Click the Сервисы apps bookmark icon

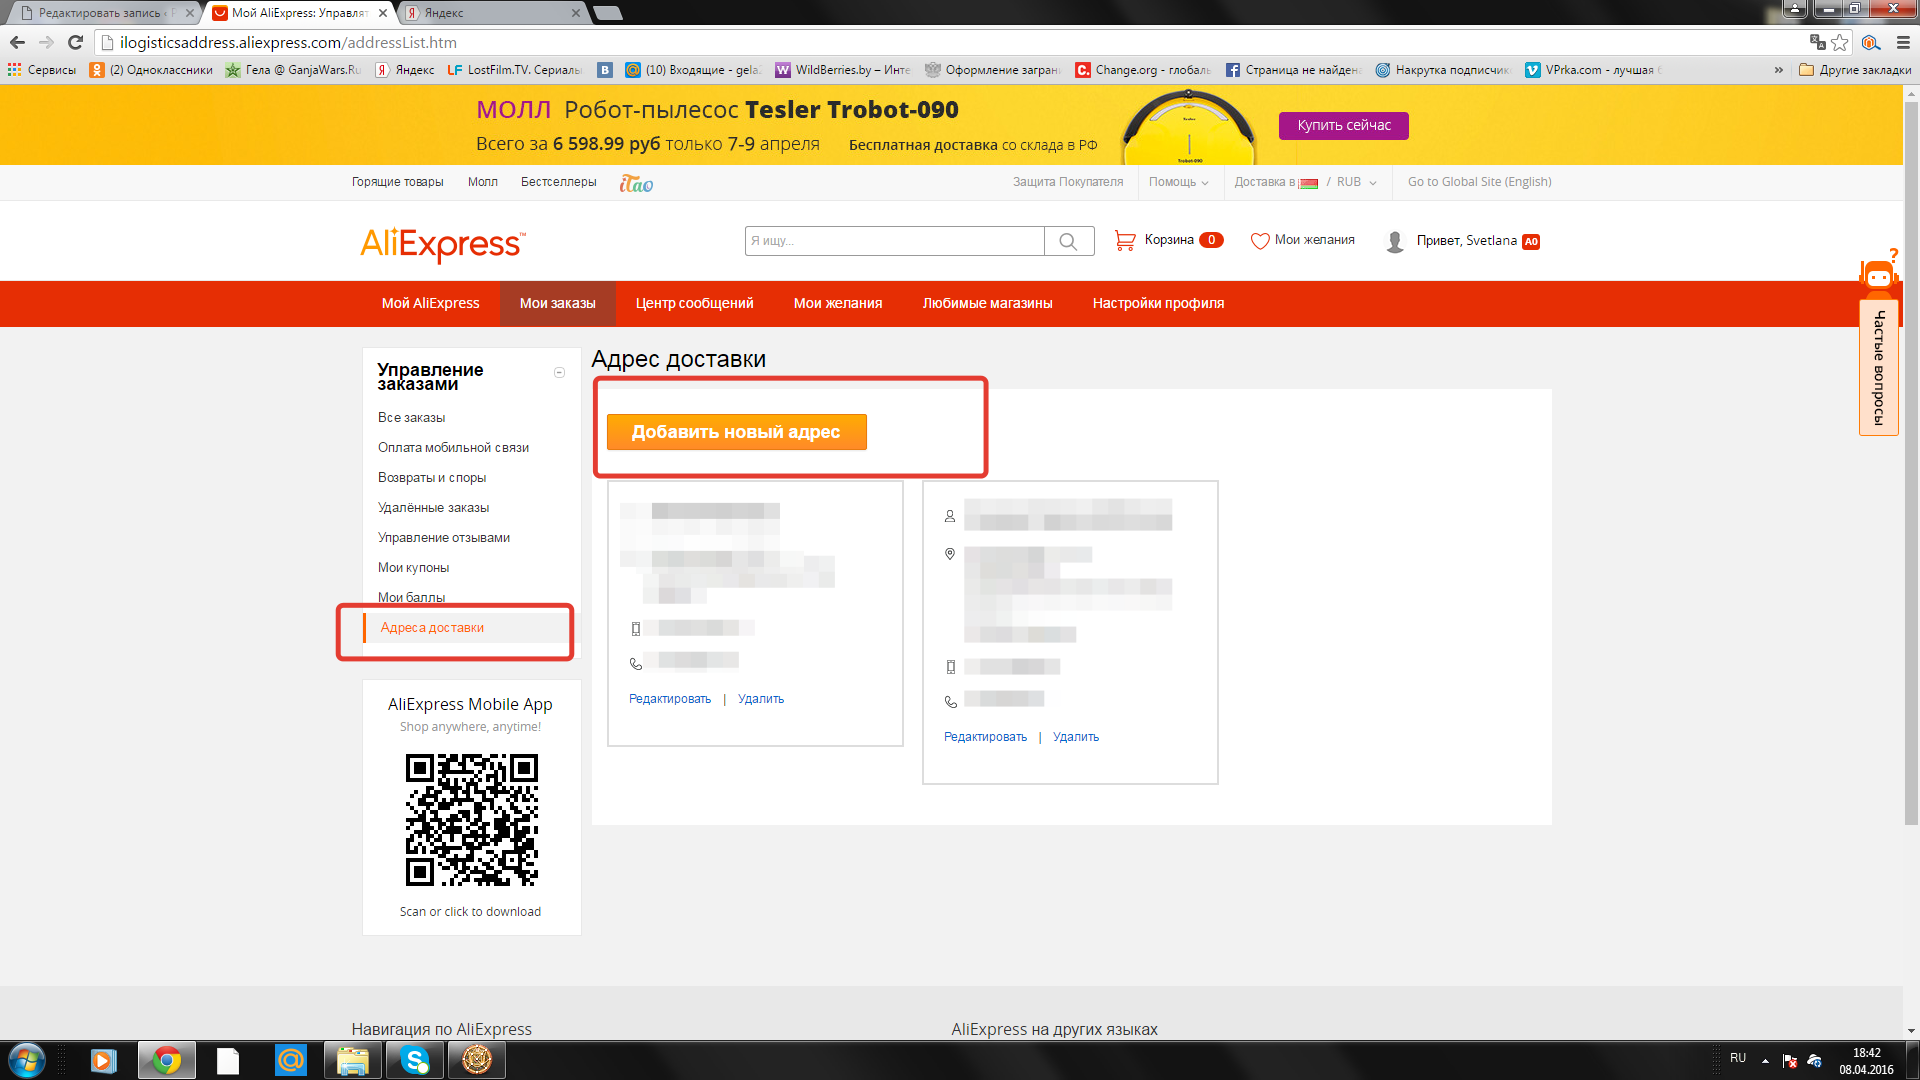[14, 70]
